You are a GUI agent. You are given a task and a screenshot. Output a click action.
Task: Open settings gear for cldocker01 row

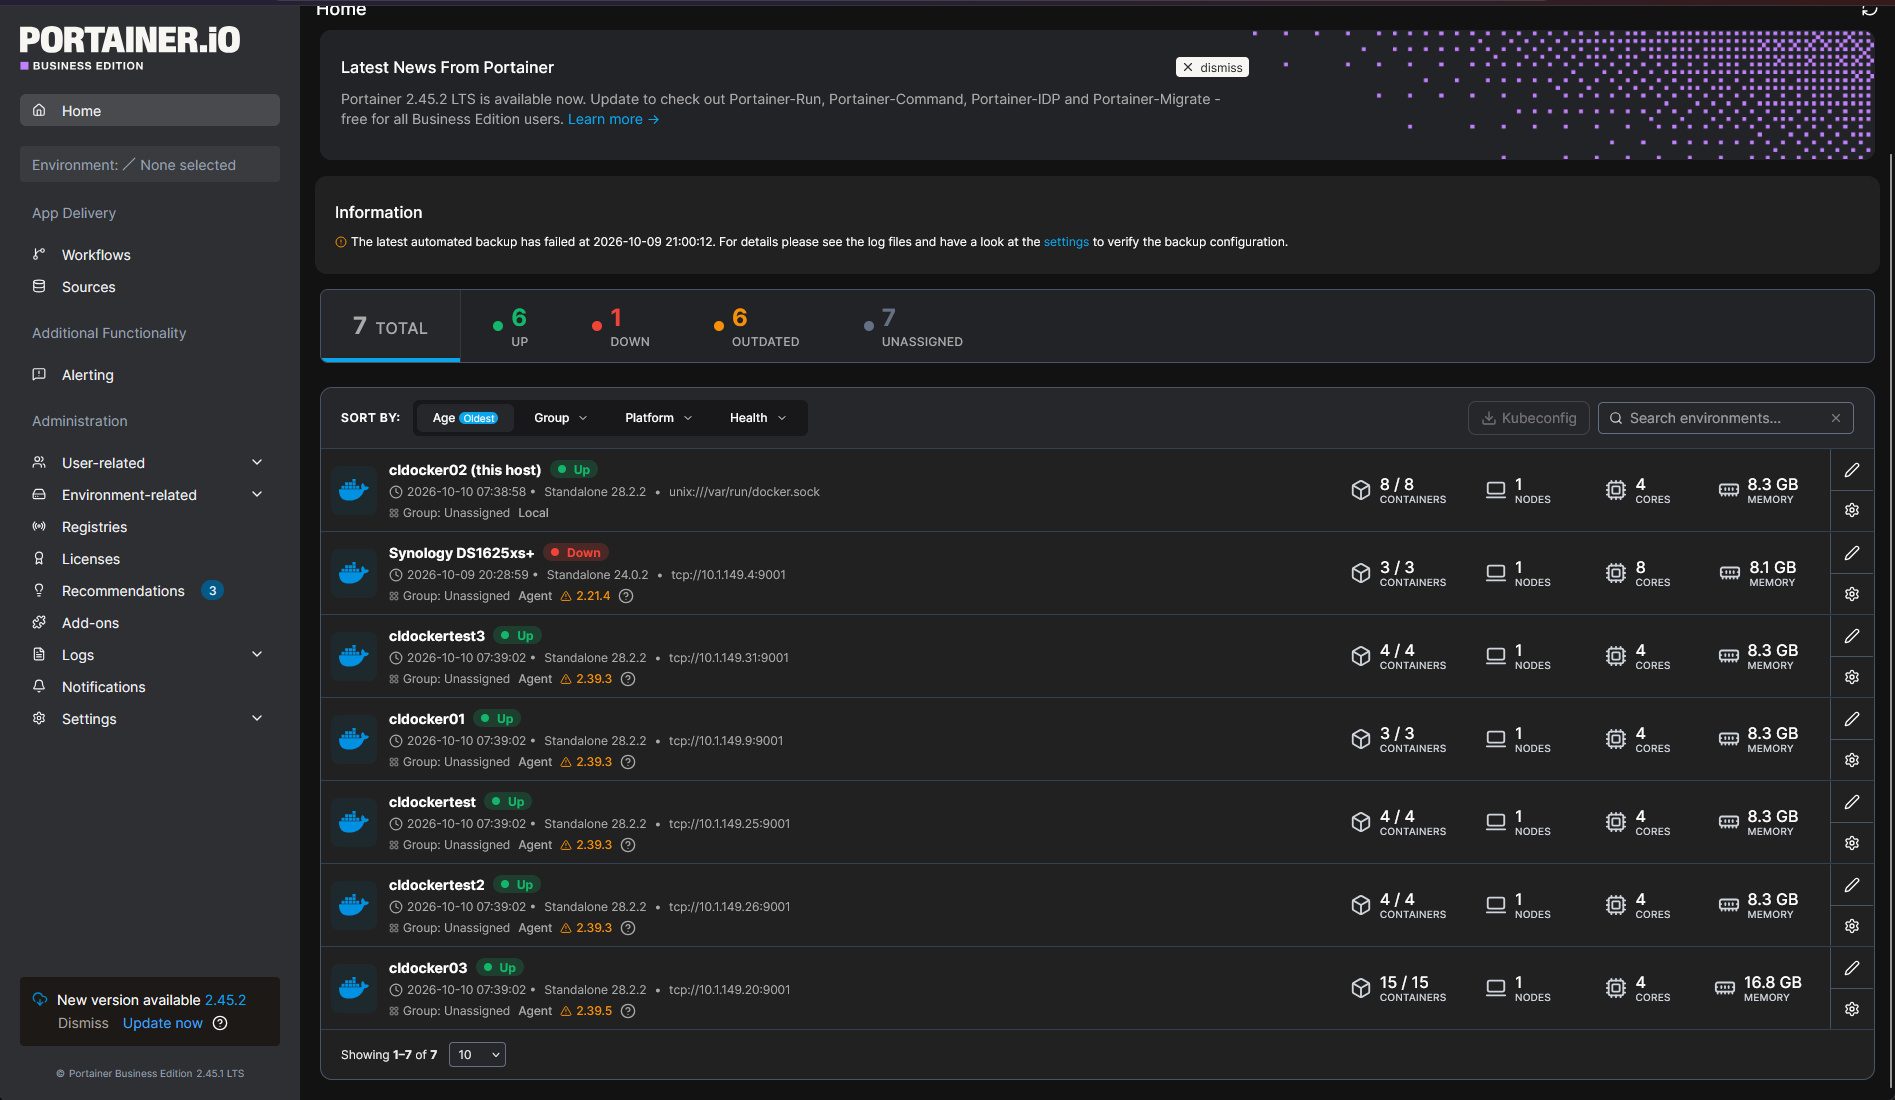[1852, 760]
